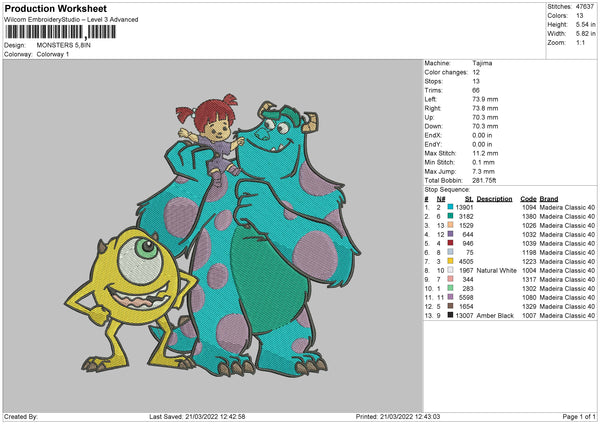
Task: Click stitch count '3182' in stop two
Action: 466,216
